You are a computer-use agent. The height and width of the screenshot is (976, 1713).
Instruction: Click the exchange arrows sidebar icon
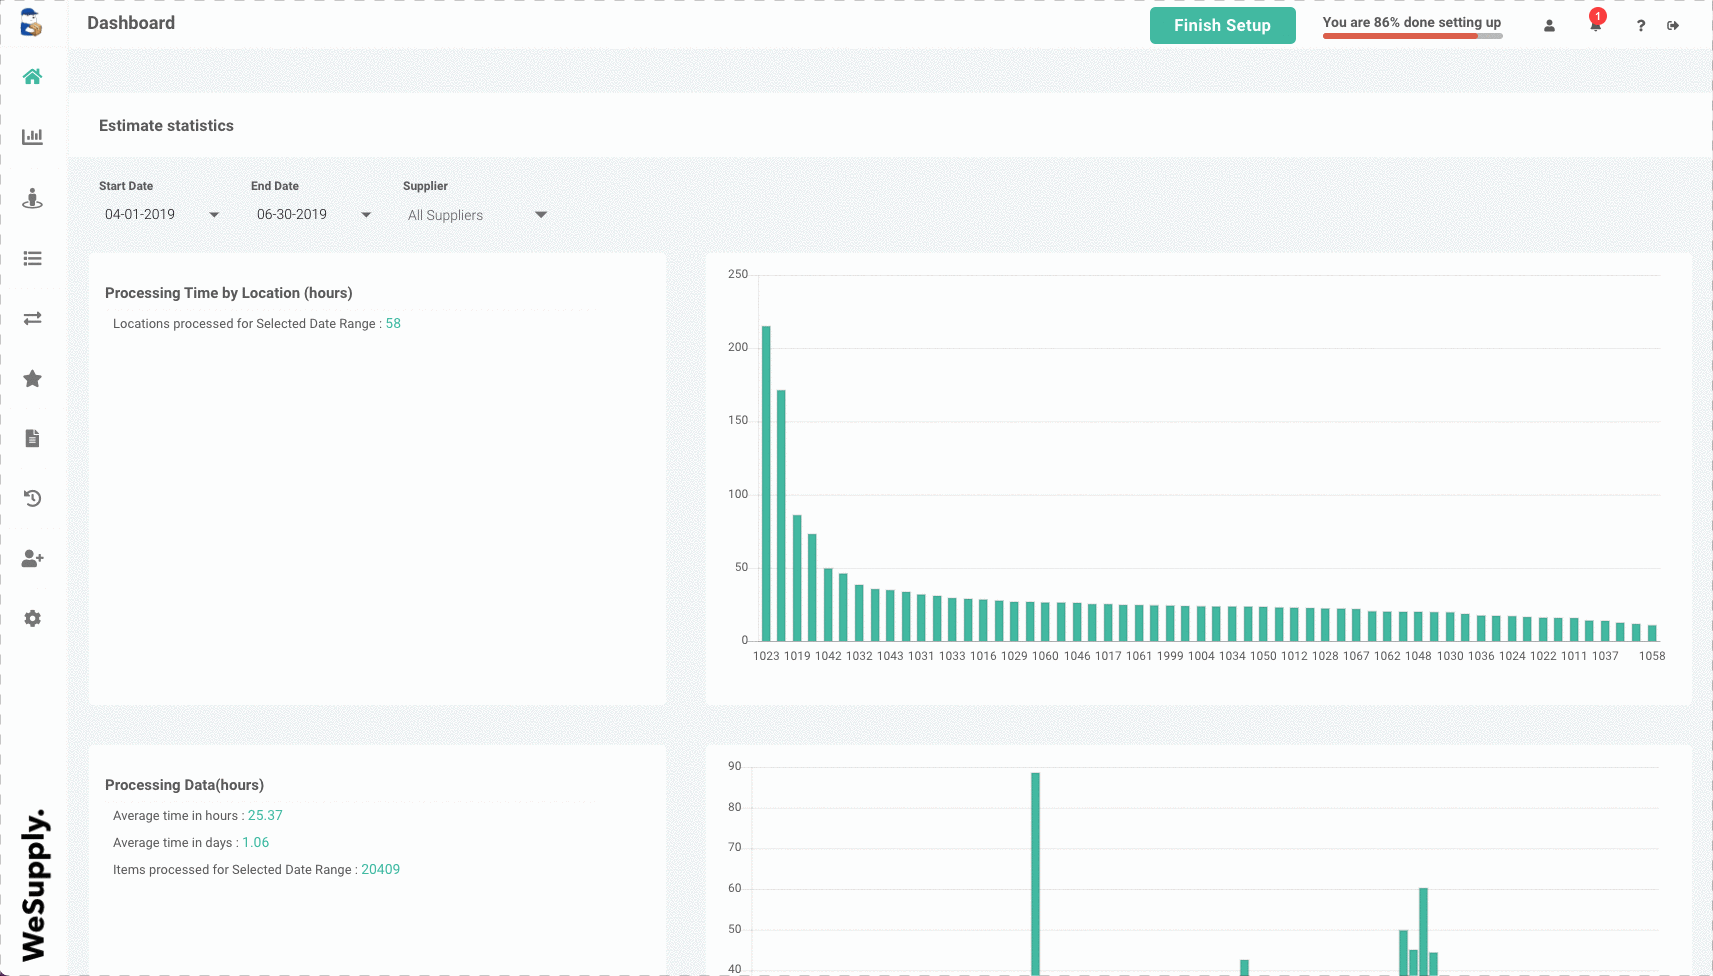32,318
